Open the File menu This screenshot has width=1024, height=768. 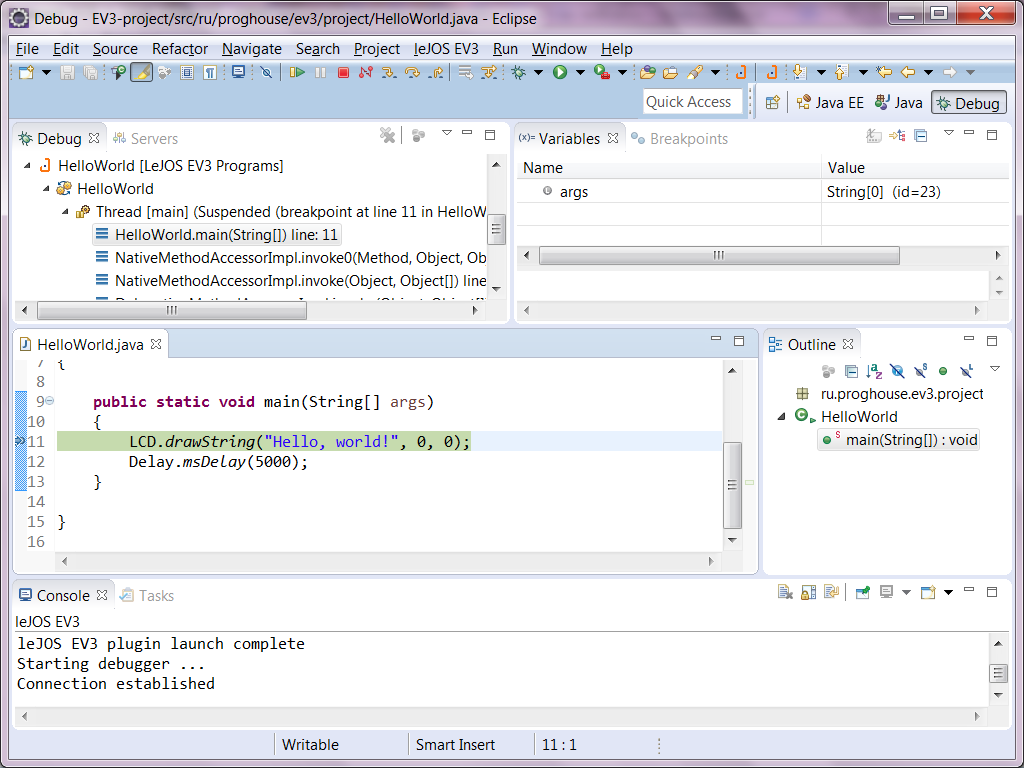point(27,49)
